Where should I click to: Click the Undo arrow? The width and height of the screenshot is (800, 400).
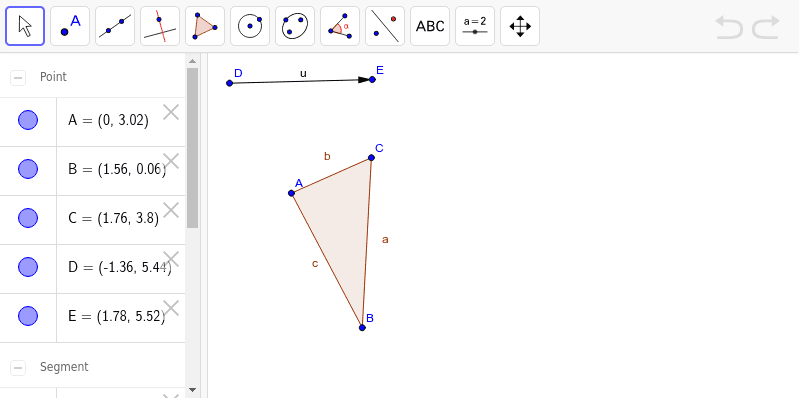tap(729, 27)
